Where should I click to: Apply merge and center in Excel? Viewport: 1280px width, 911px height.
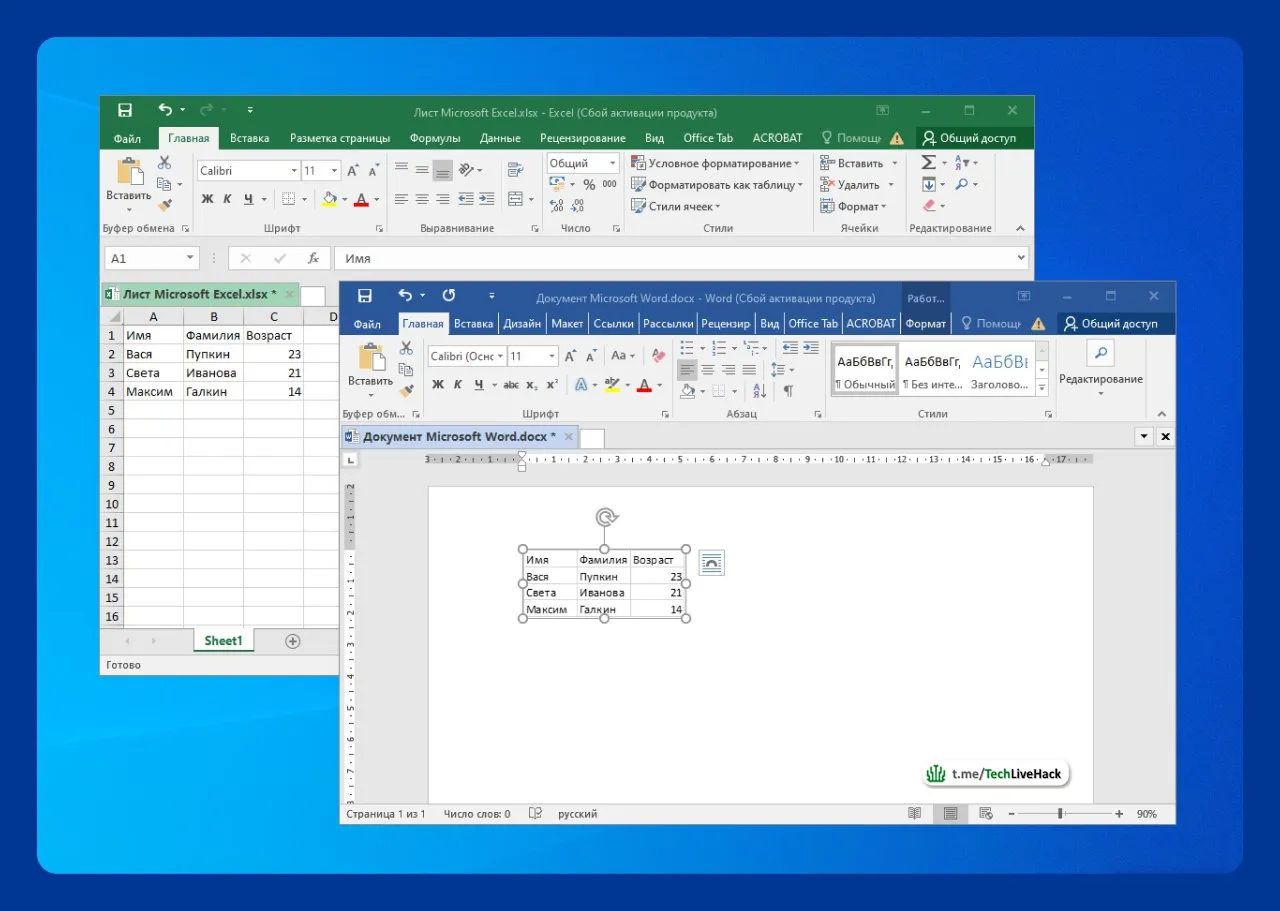coord(515,199)
